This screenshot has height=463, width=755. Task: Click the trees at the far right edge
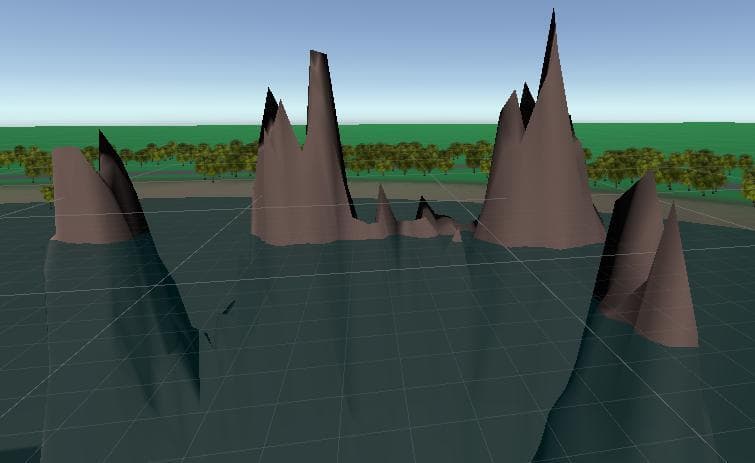748,179
